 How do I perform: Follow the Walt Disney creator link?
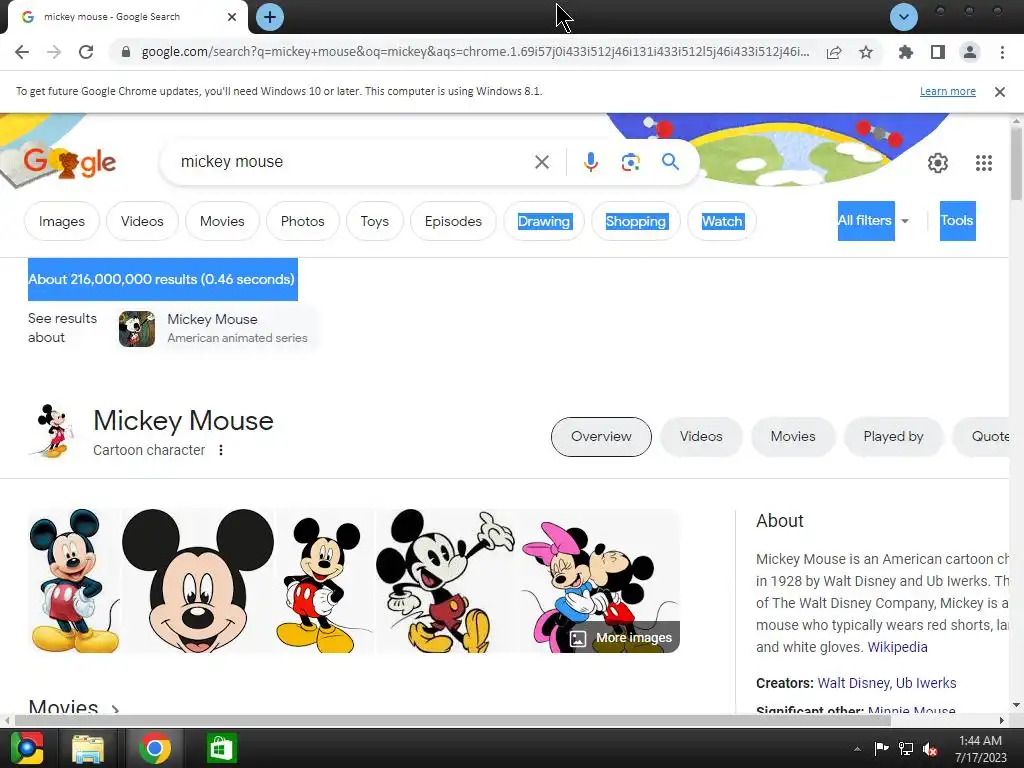[853, 683]
